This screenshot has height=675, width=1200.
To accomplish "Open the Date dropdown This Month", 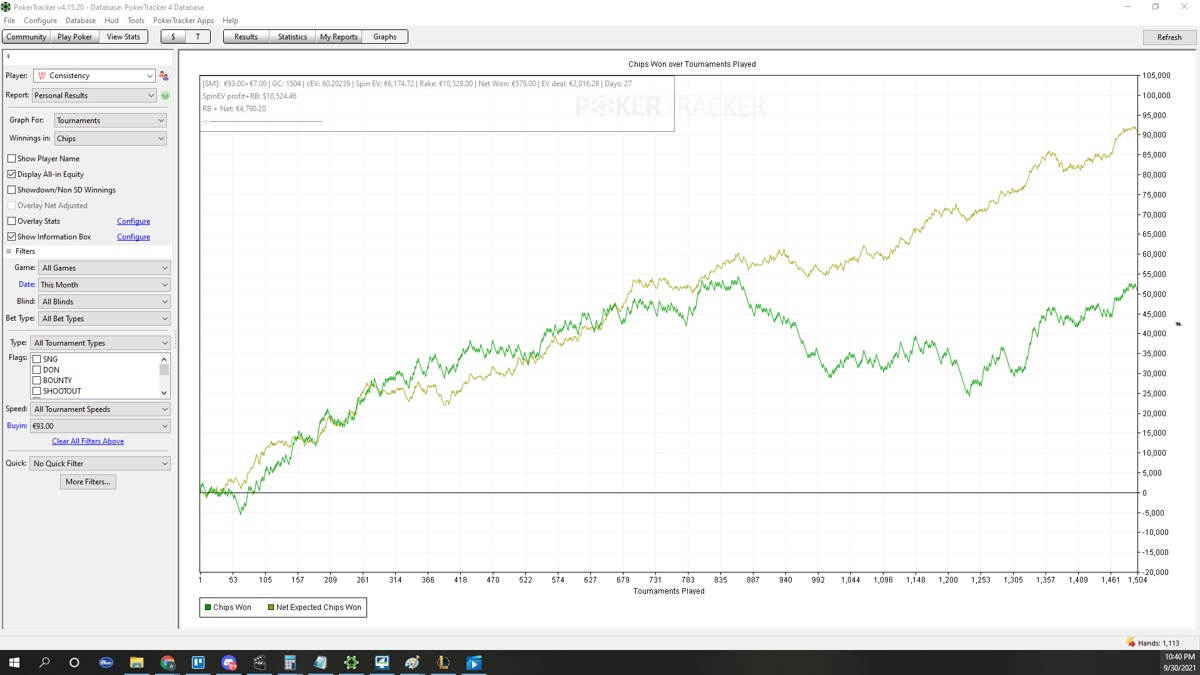I will pos(105,285).
